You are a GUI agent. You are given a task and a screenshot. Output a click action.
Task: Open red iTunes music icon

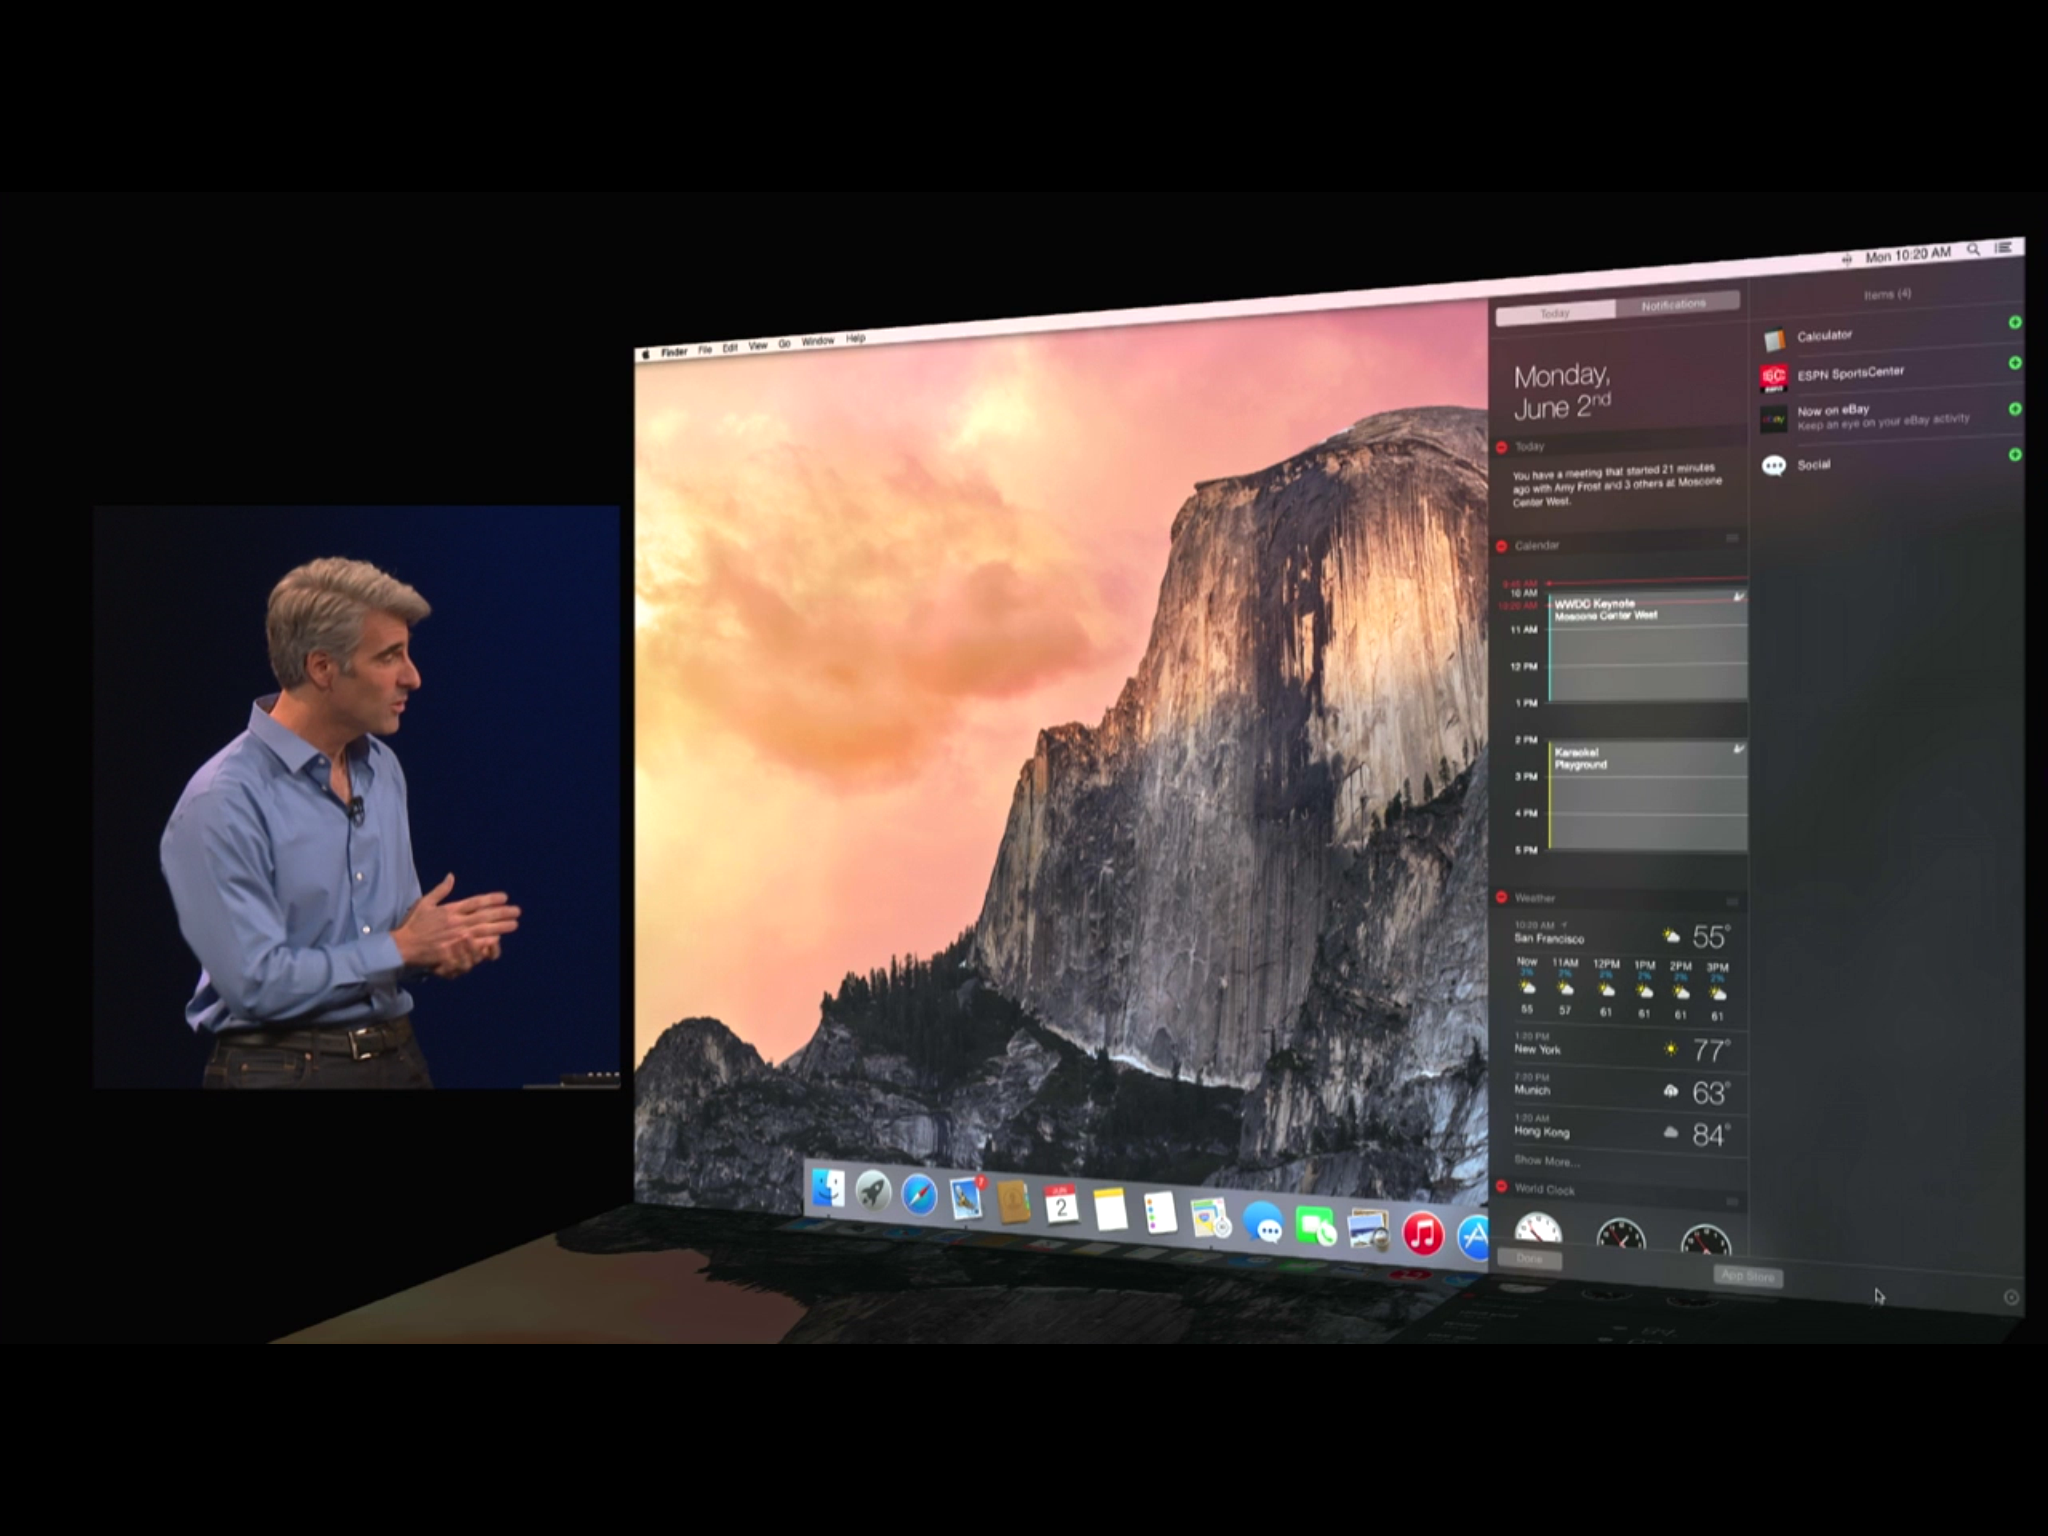1423,1235
